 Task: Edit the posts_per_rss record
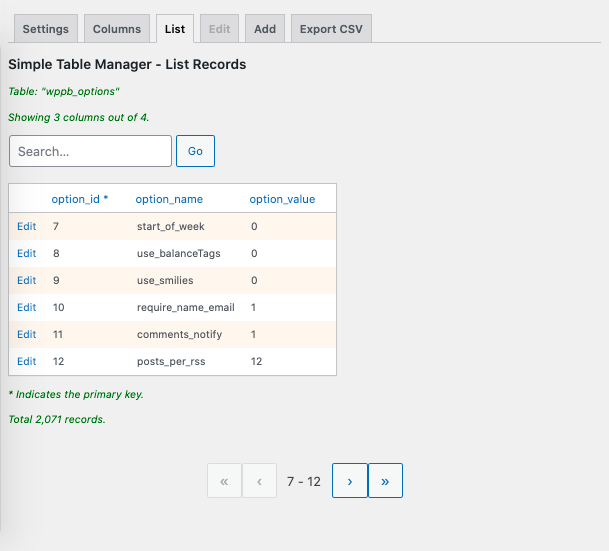pos(26,361)
